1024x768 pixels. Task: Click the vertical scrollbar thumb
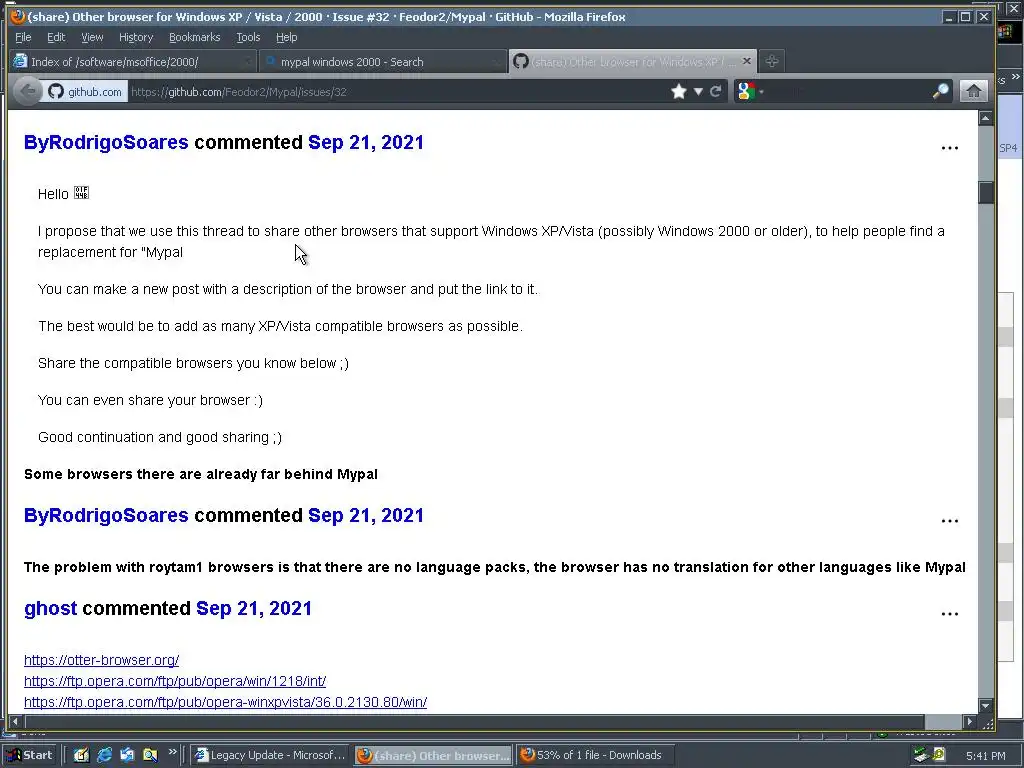[x=985, y=193]
